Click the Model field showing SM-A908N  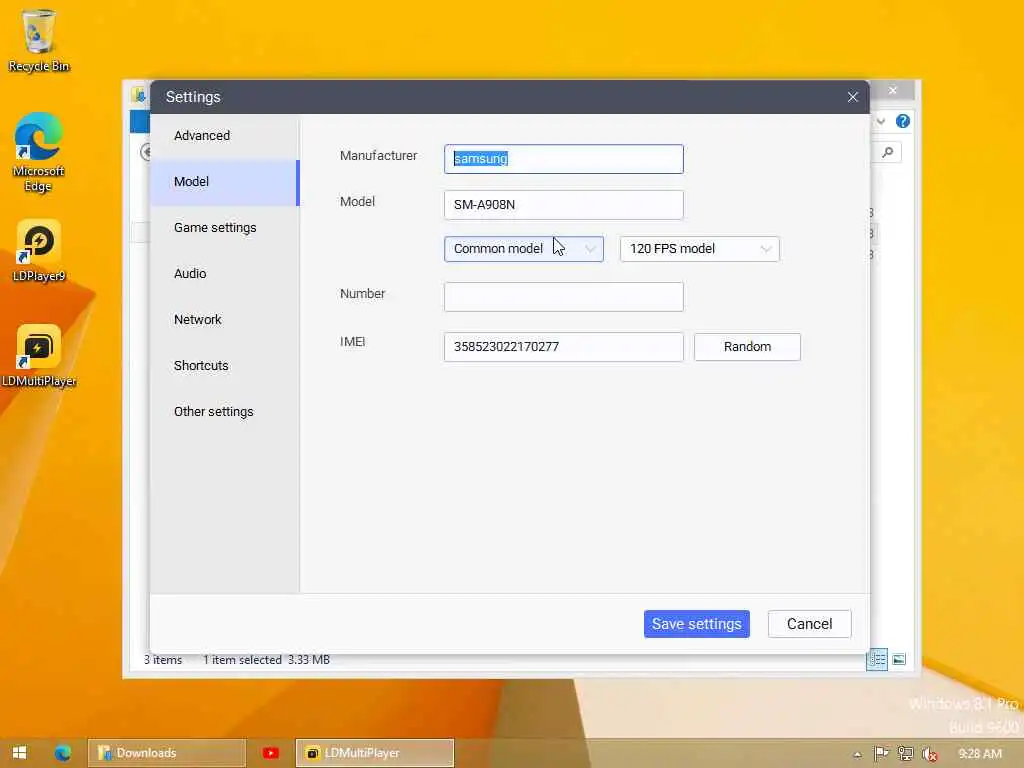click(564, 205)
